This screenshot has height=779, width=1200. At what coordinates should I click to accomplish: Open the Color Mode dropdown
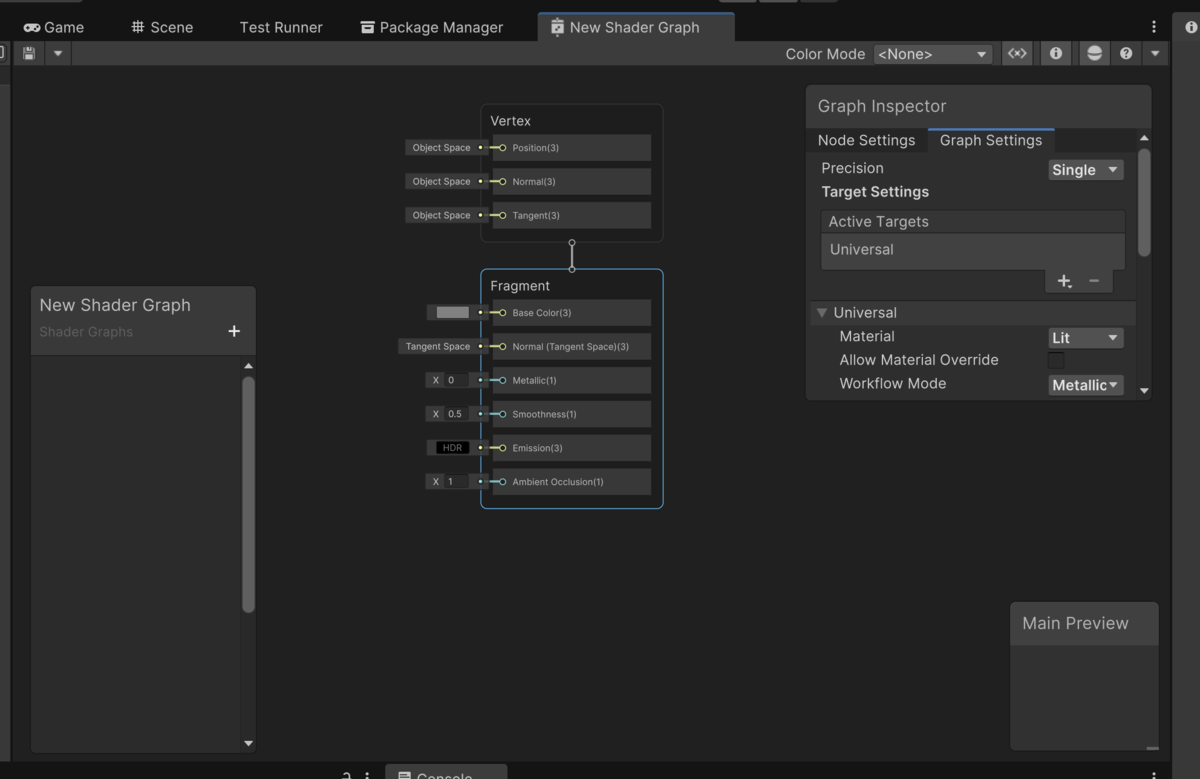(x=932, y=54)
